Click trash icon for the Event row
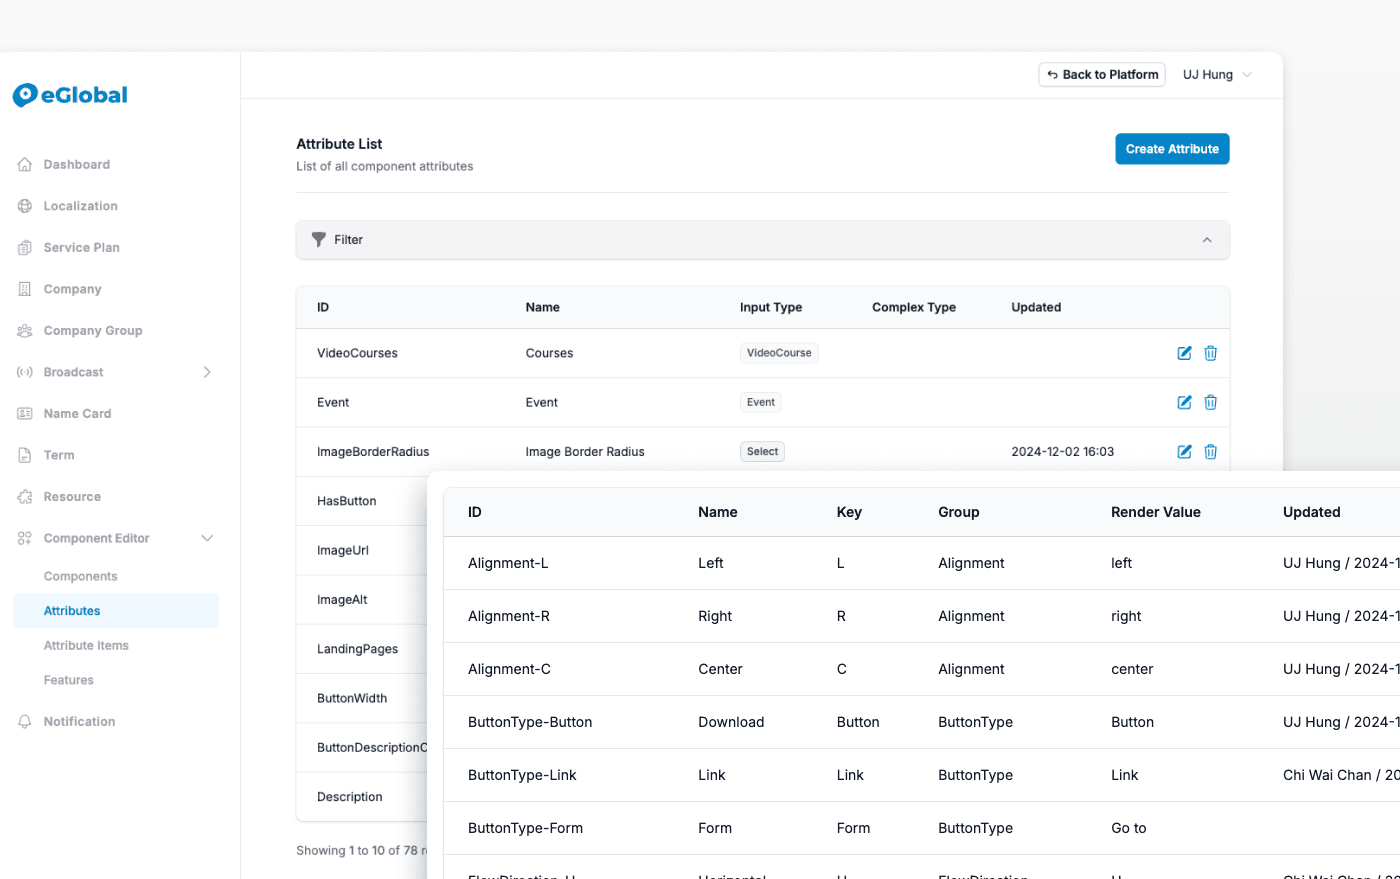The height and width of the screenshot is (879, 1400). point(1210,402)
